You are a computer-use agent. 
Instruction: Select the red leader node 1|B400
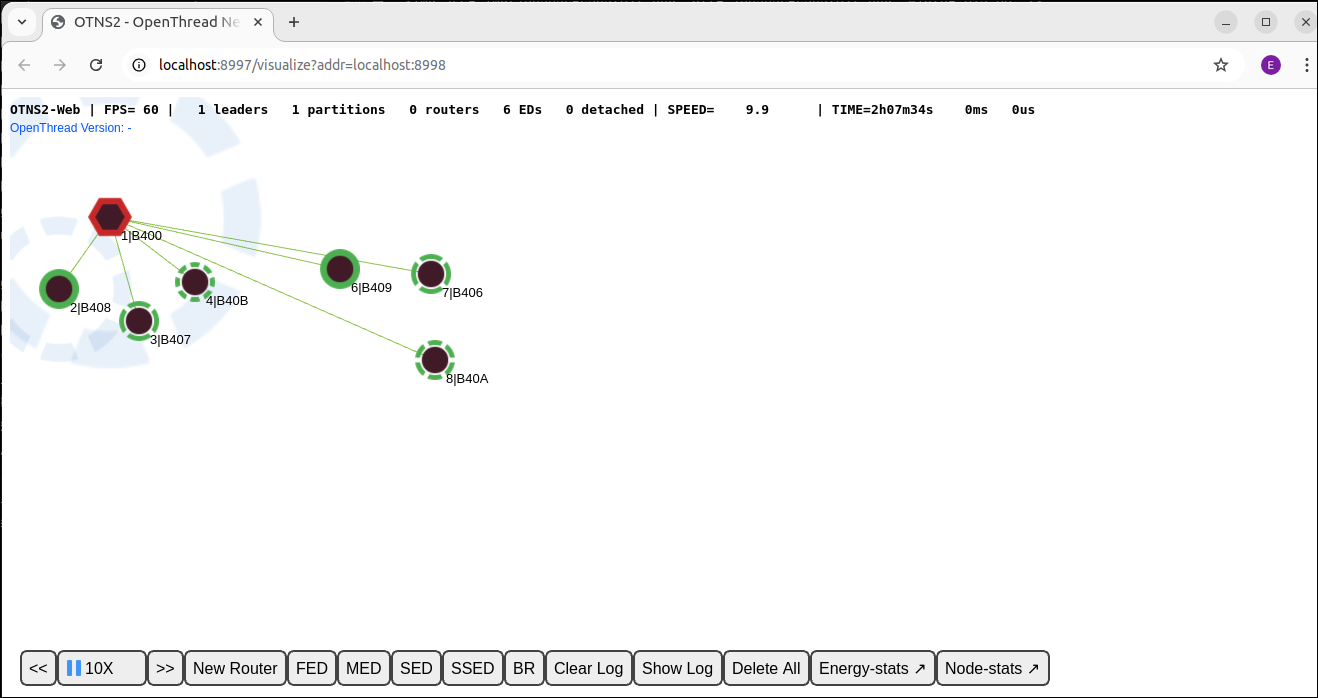(x=110, y=216)
